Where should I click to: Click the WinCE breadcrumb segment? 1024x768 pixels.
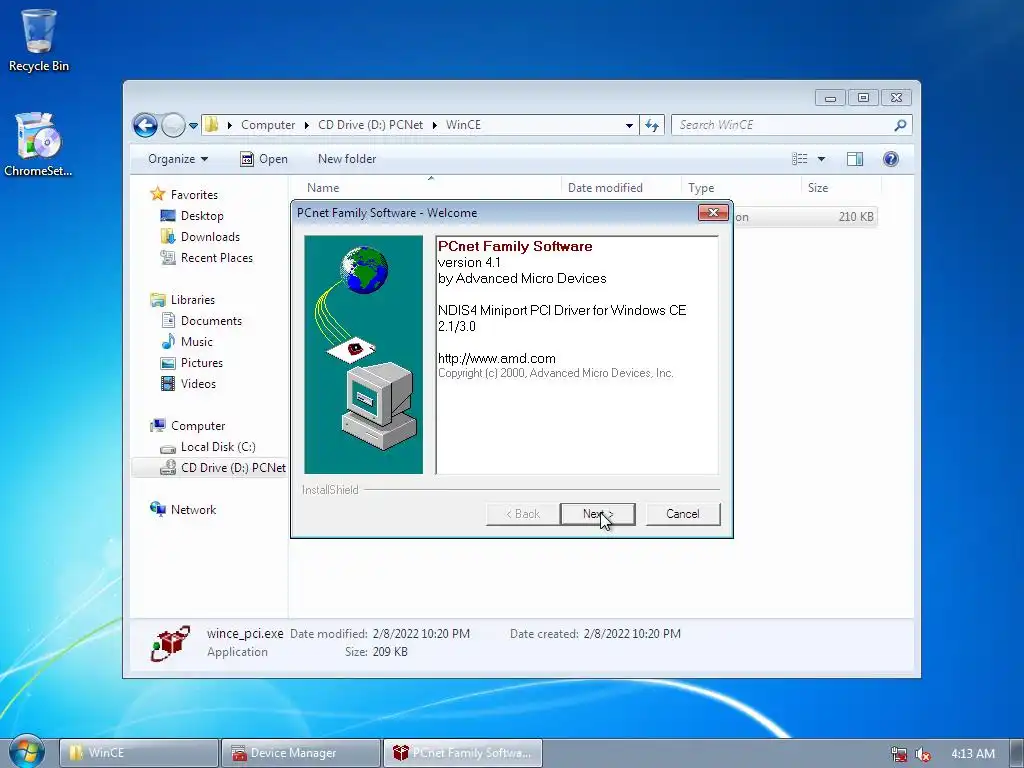point(463,125)
